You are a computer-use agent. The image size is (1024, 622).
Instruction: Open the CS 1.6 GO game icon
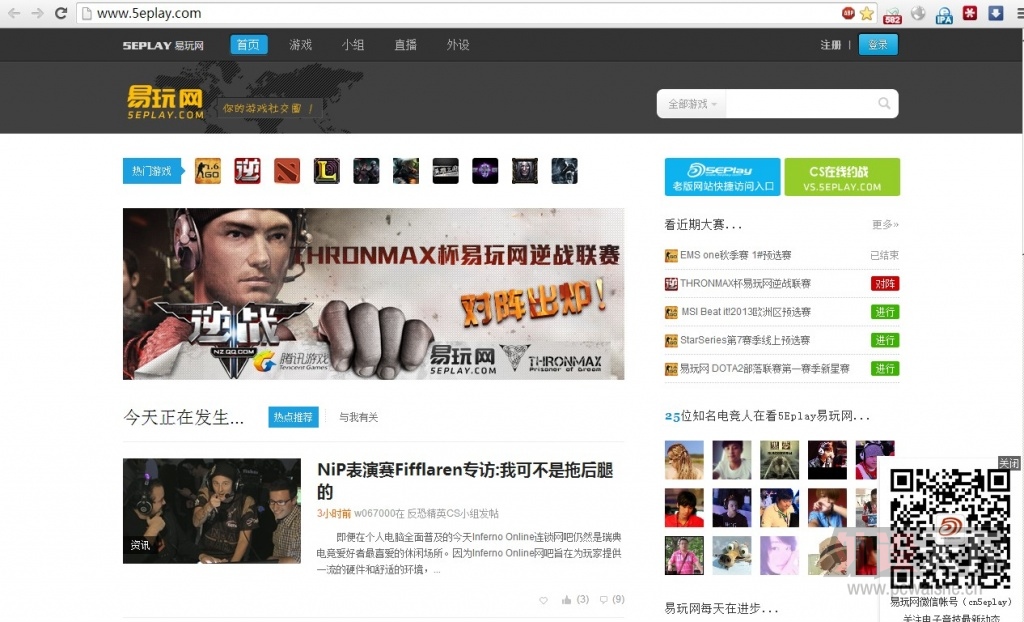pos(207,171)
